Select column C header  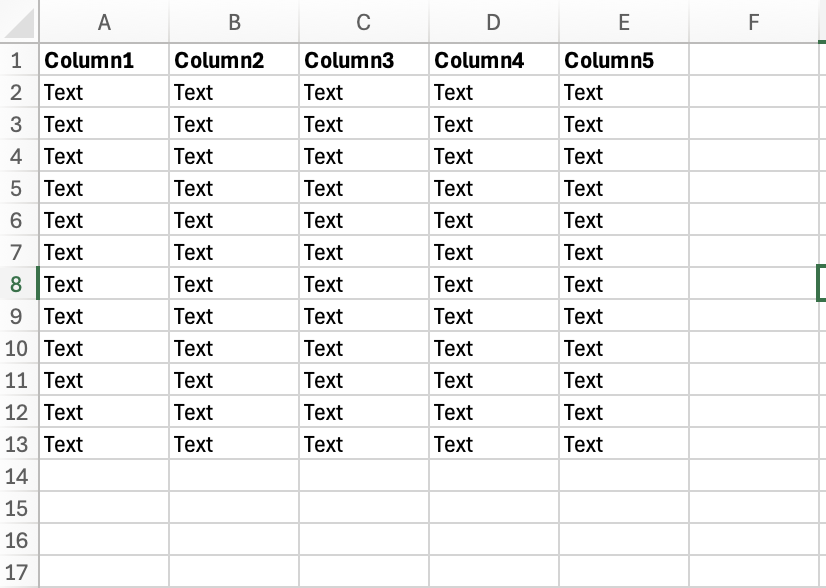click(x=364, y=22)
